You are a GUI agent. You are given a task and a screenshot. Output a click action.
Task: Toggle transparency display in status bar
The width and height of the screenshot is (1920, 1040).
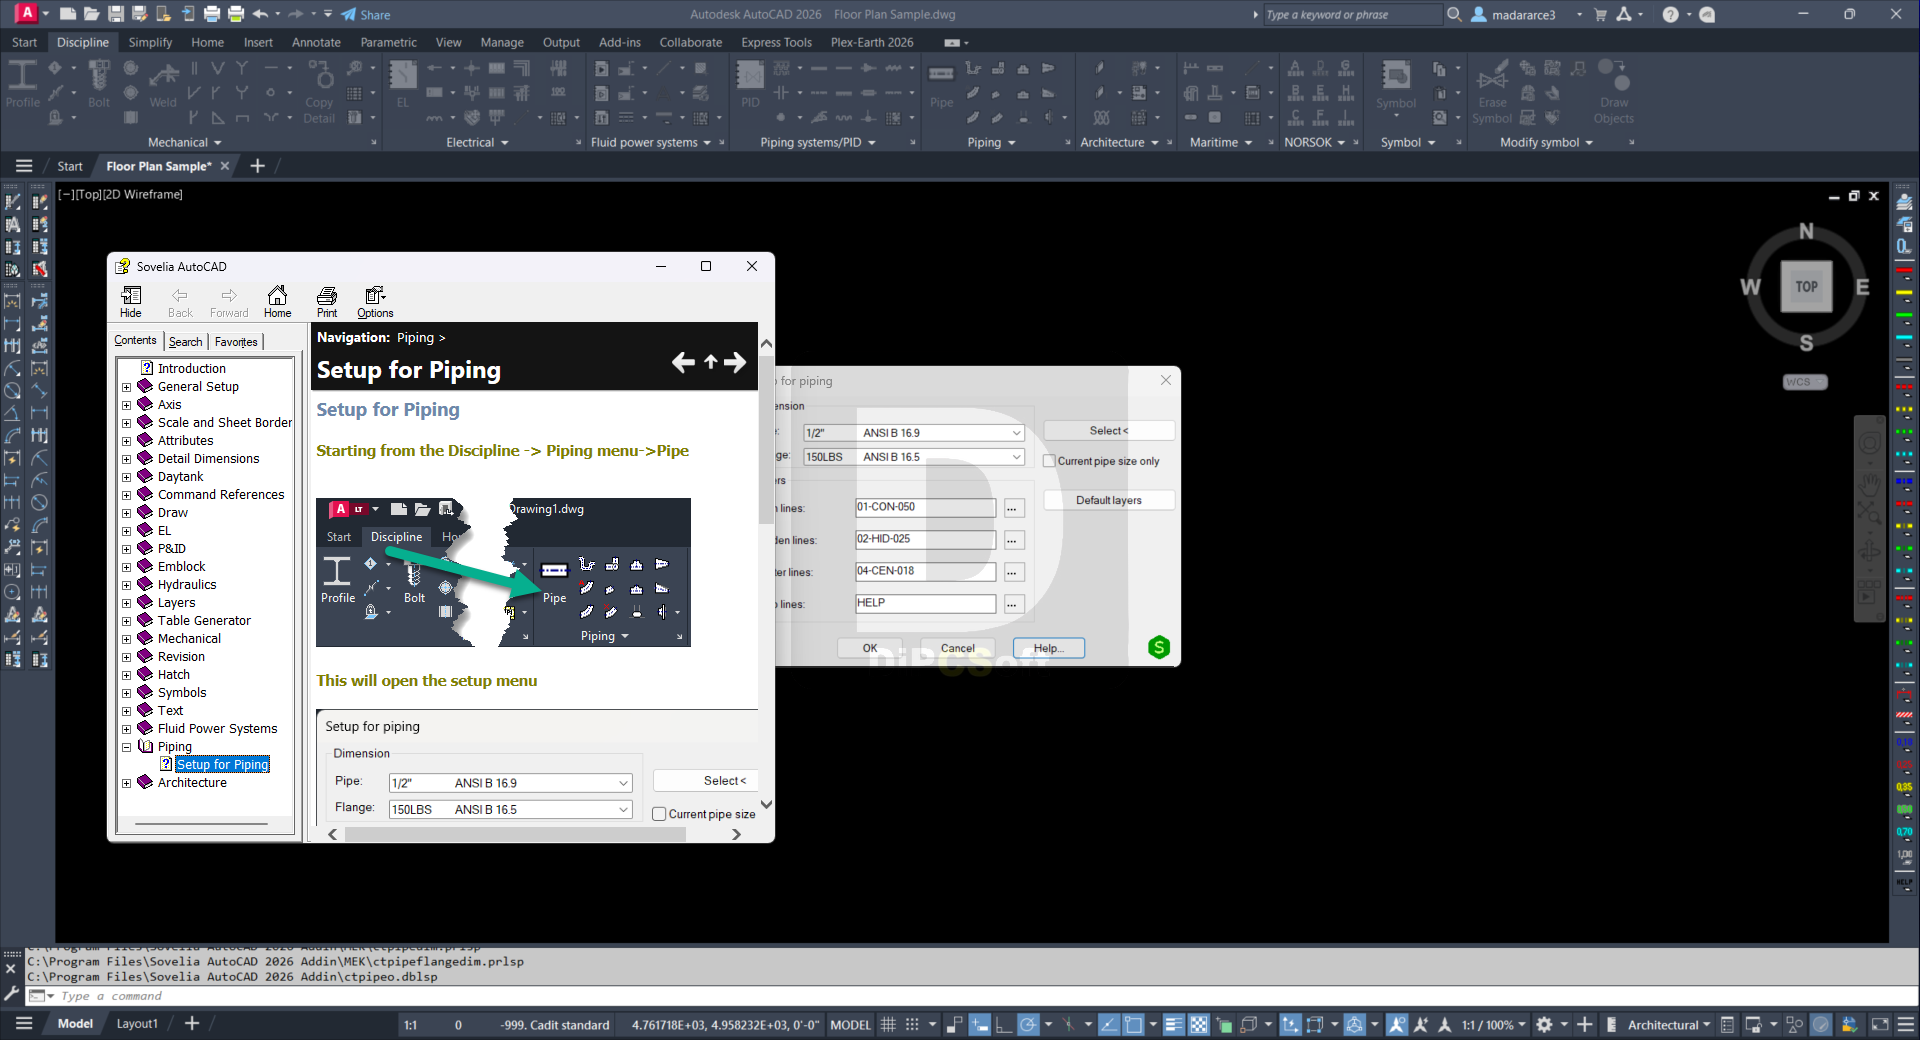(1199, 1024)
